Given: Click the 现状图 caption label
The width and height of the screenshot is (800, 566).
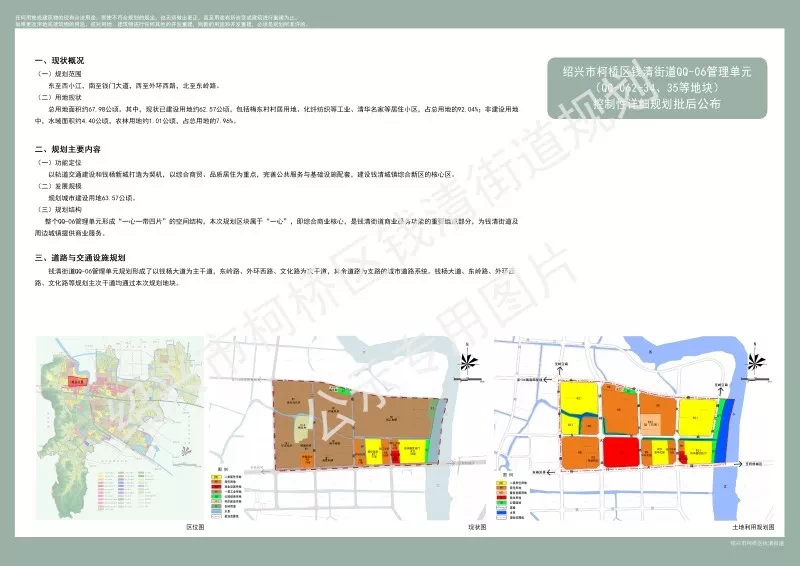Looking at the screenshot, I should (x=476, y=525).
